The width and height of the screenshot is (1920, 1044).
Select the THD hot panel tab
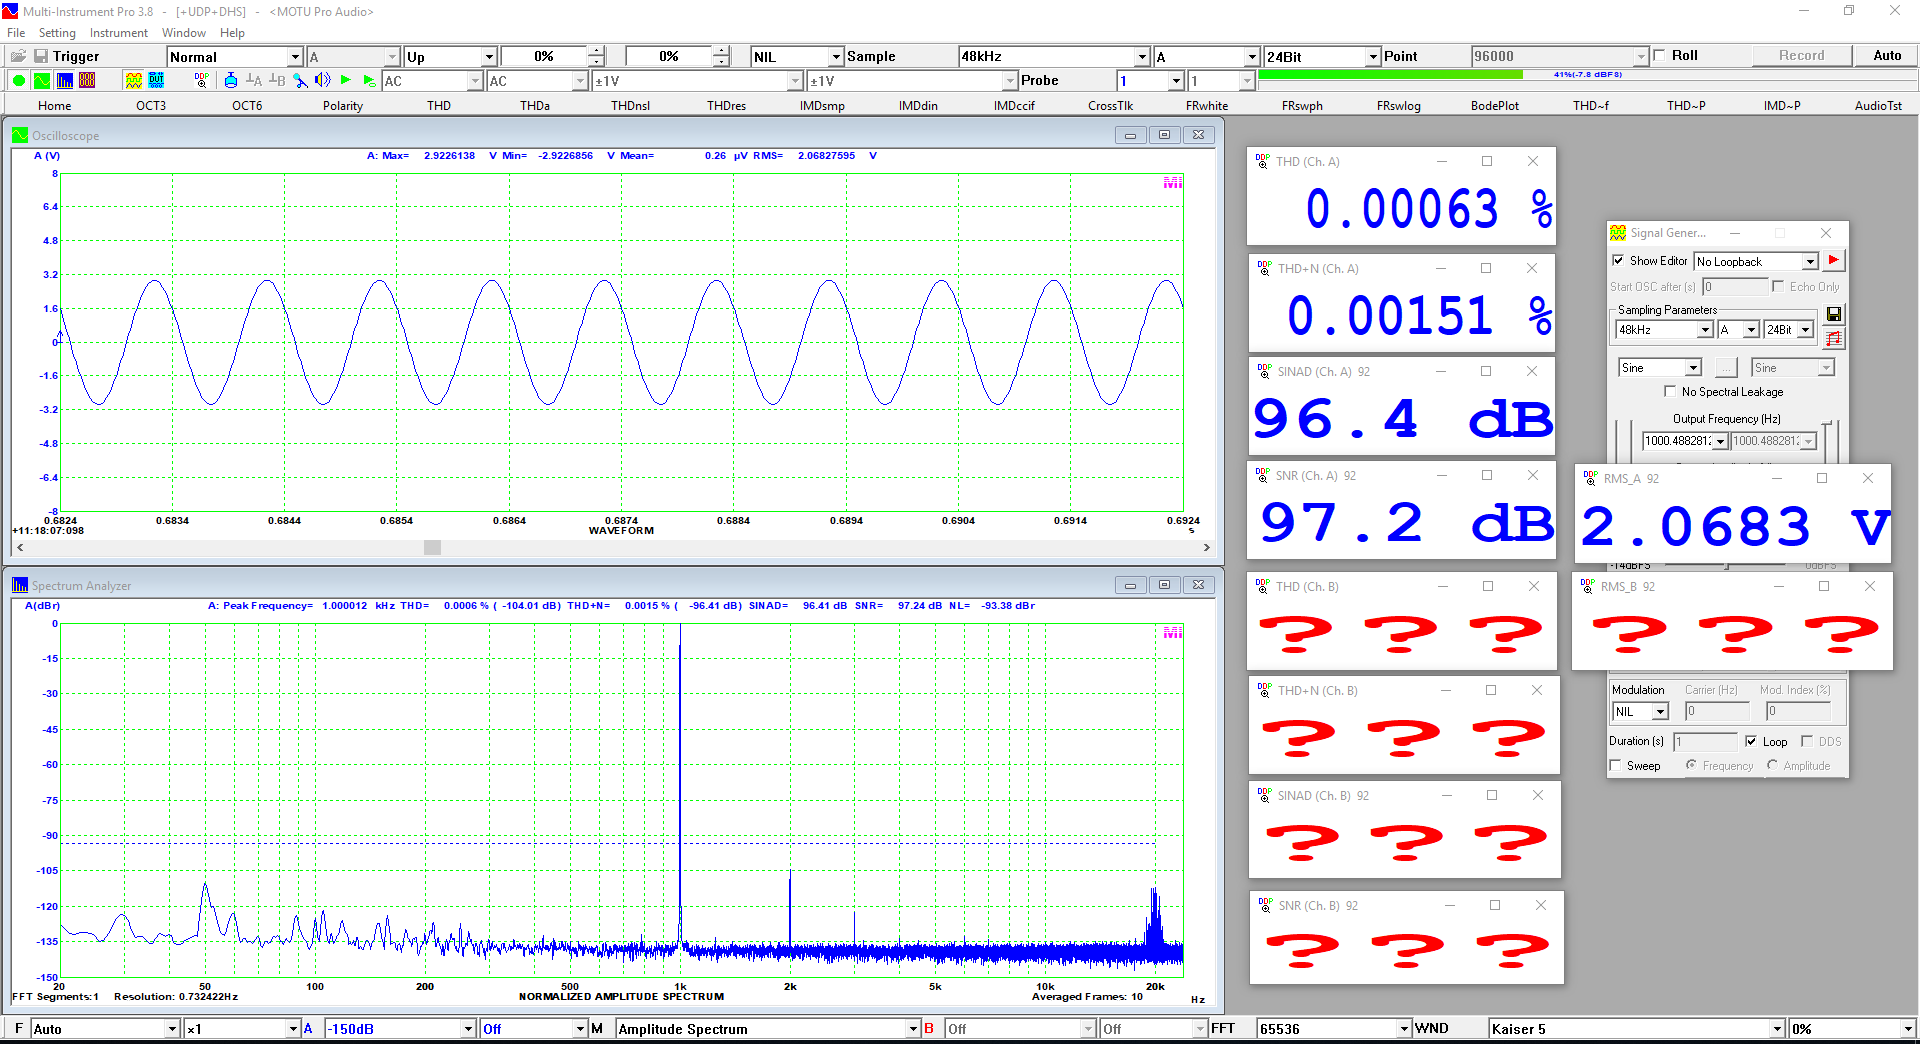point(439,106)
